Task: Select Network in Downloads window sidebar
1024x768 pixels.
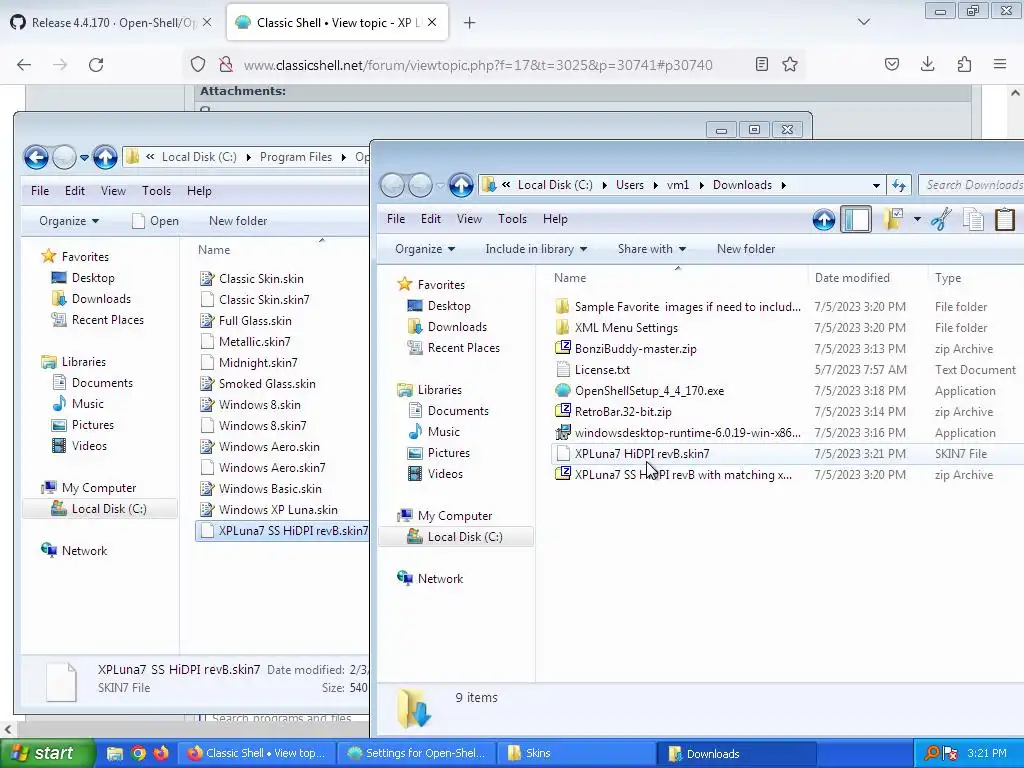Action: [x=440, y=579]
